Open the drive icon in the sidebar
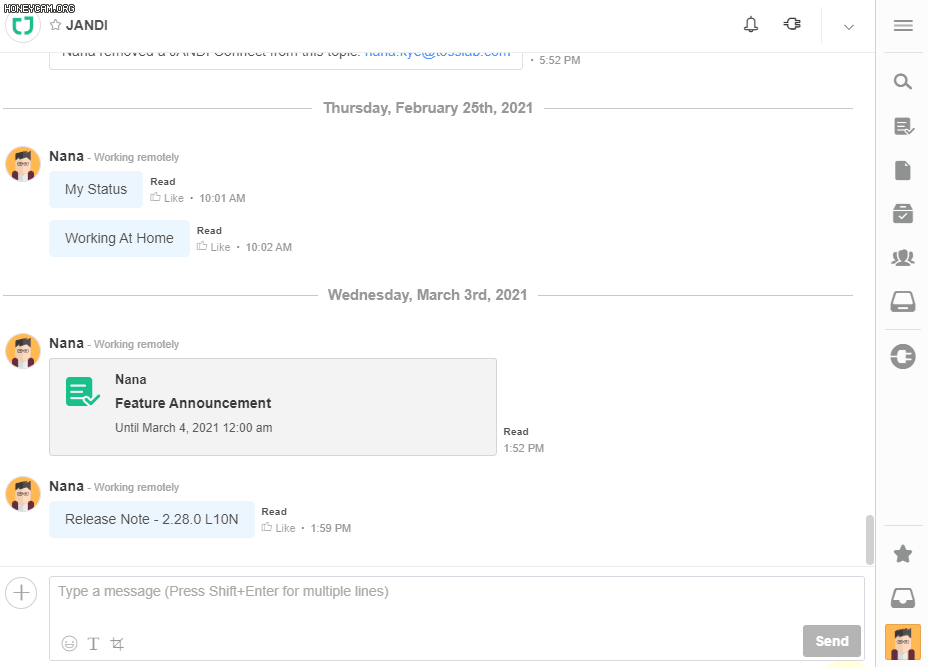The image size is (928, 667). (903, 301)
